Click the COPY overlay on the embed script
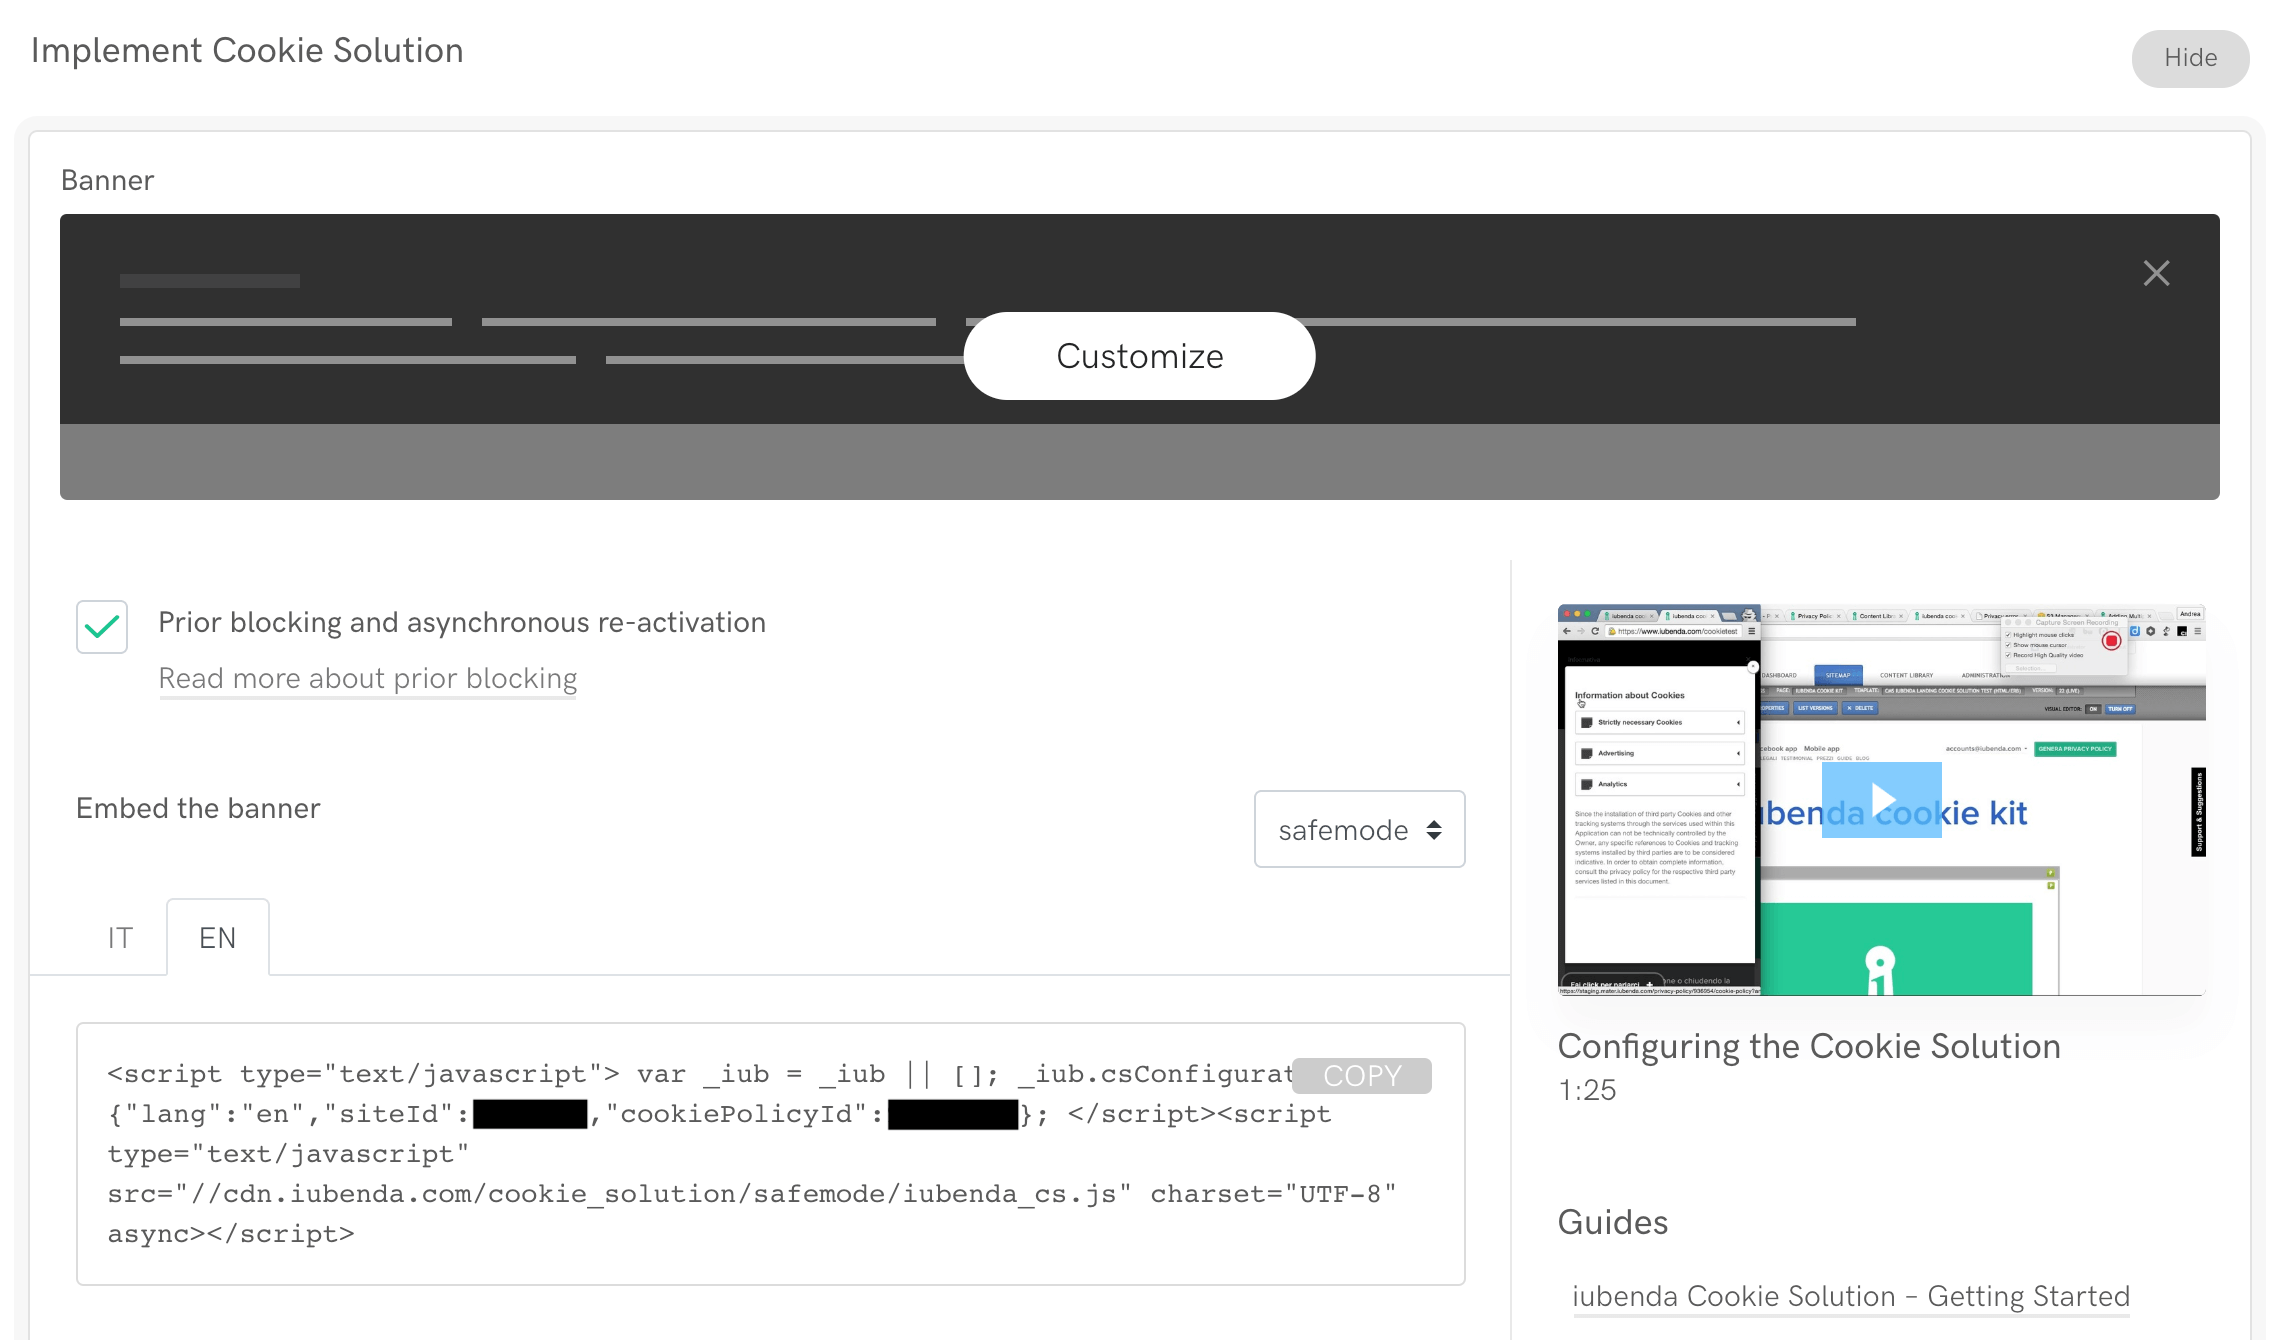2280x1340 pixels. click(x=1362, y=1075)
